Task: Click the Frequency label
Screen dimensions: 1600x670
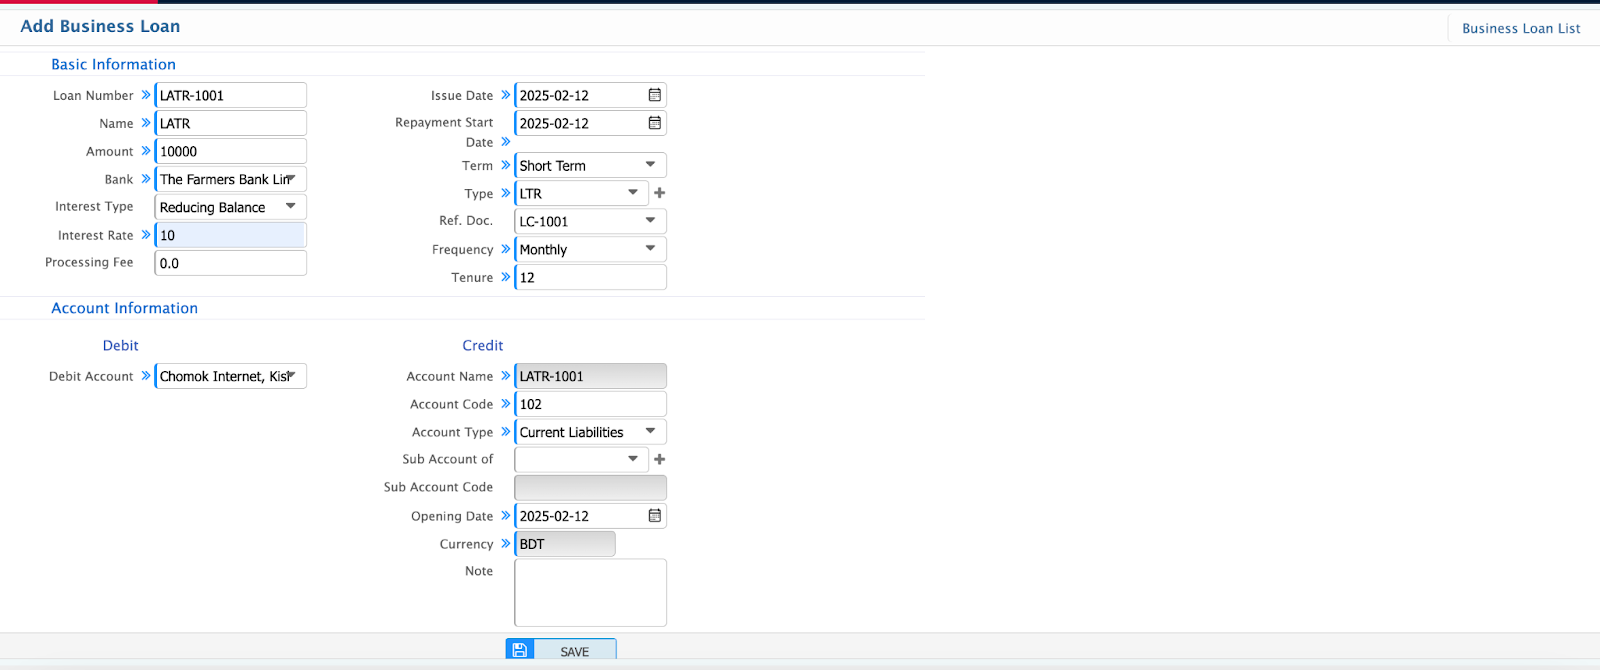Action: click(462, 249)
